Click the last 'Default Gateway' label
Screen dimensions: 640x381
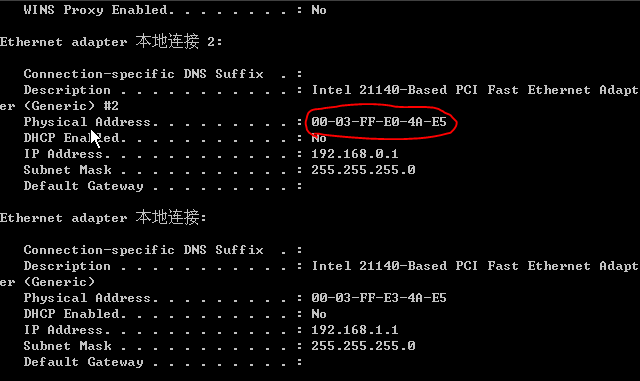pos(83,362)
